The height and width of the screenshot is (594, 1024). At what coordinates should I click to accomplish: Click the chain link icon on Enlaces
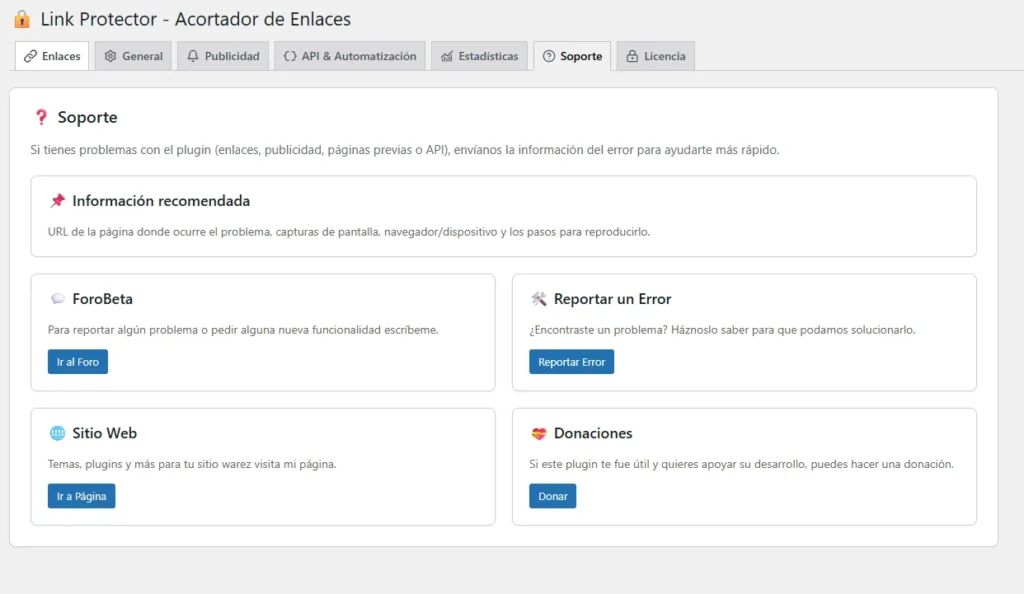click(30, 56)
